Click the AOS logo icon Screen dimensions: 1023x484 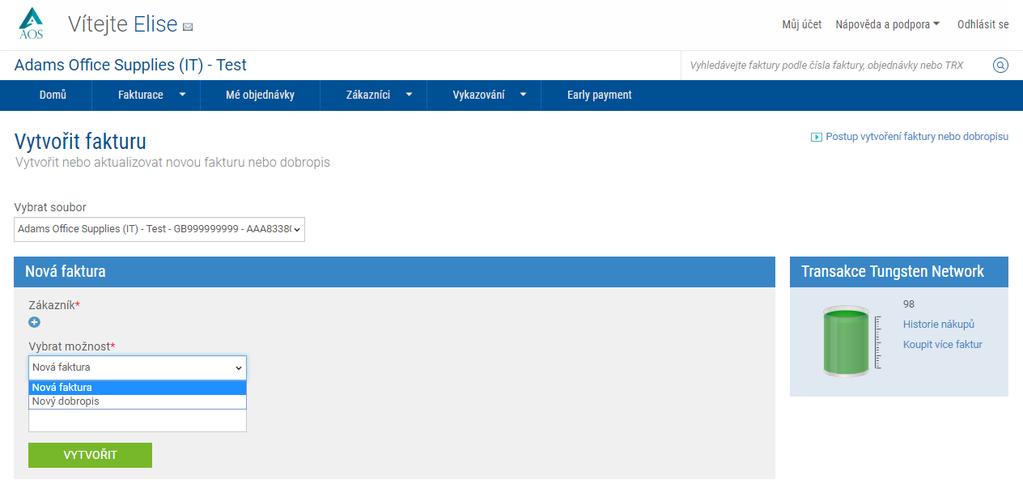coord(31,24)
